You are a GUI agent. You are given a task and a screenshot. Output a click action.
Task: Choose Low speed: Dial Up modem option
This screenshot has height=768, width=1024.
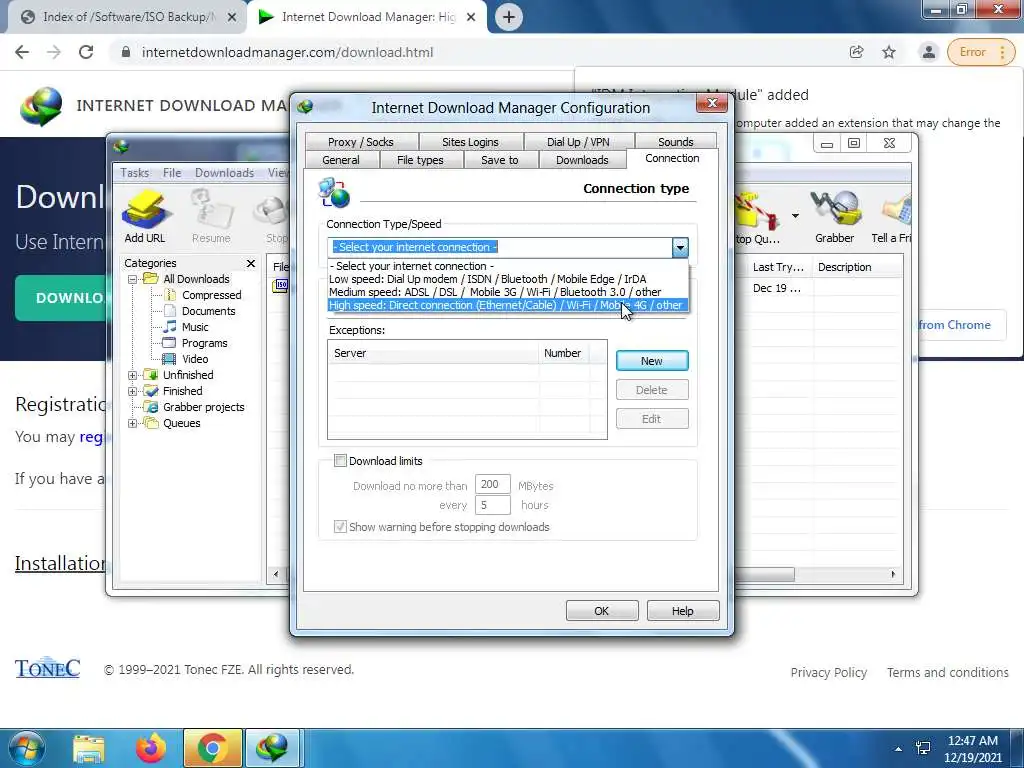(x=507, y=279)
